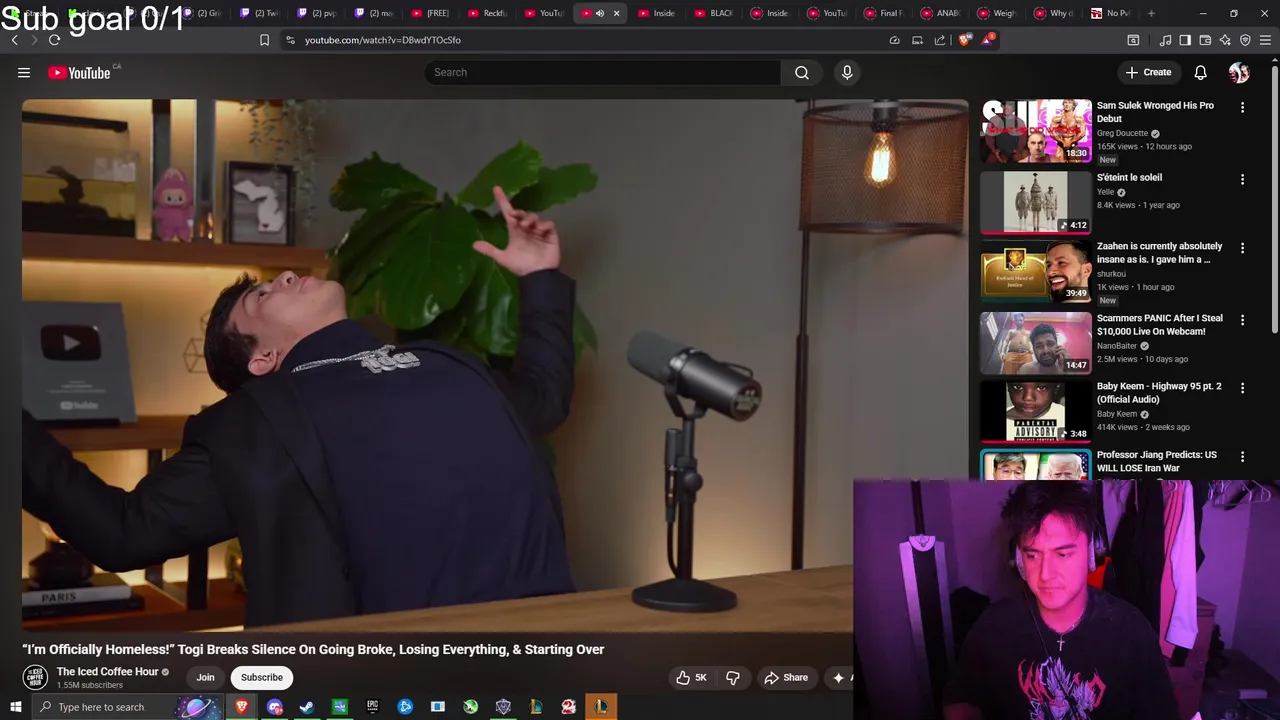Viewport: 1280px width, 720px height.
Task: Open options for Sam Sulek Wronged video
Action: coord(1242,107)
